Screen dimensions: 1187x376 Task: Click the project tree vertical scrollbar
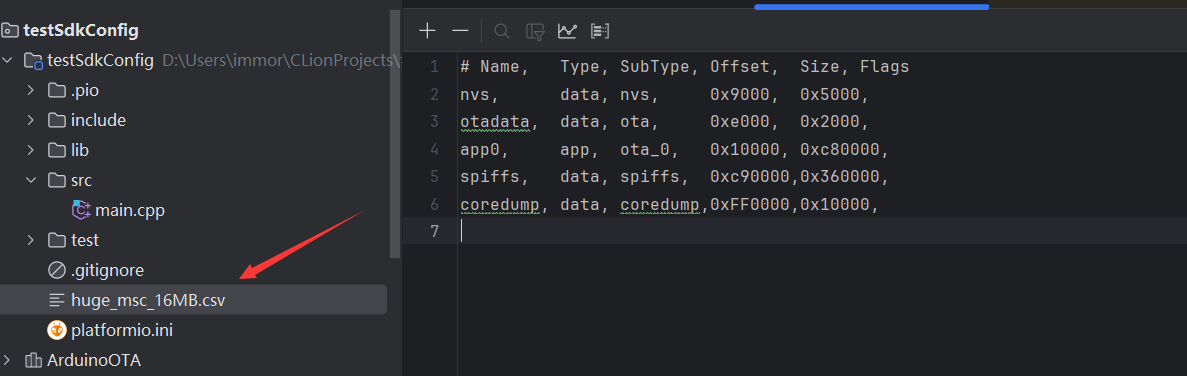pyautogui.click(x=394, y=135)
